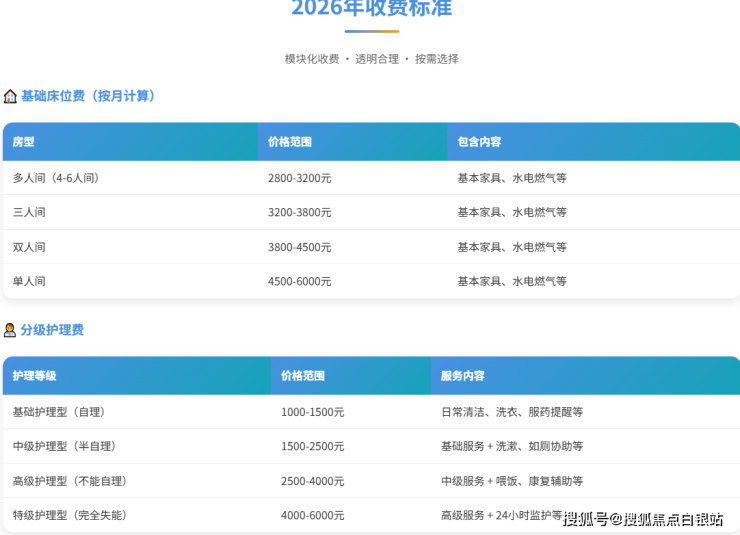Click the 房型 column header
The width and height of the screenshot is (740, 535).
23,142
